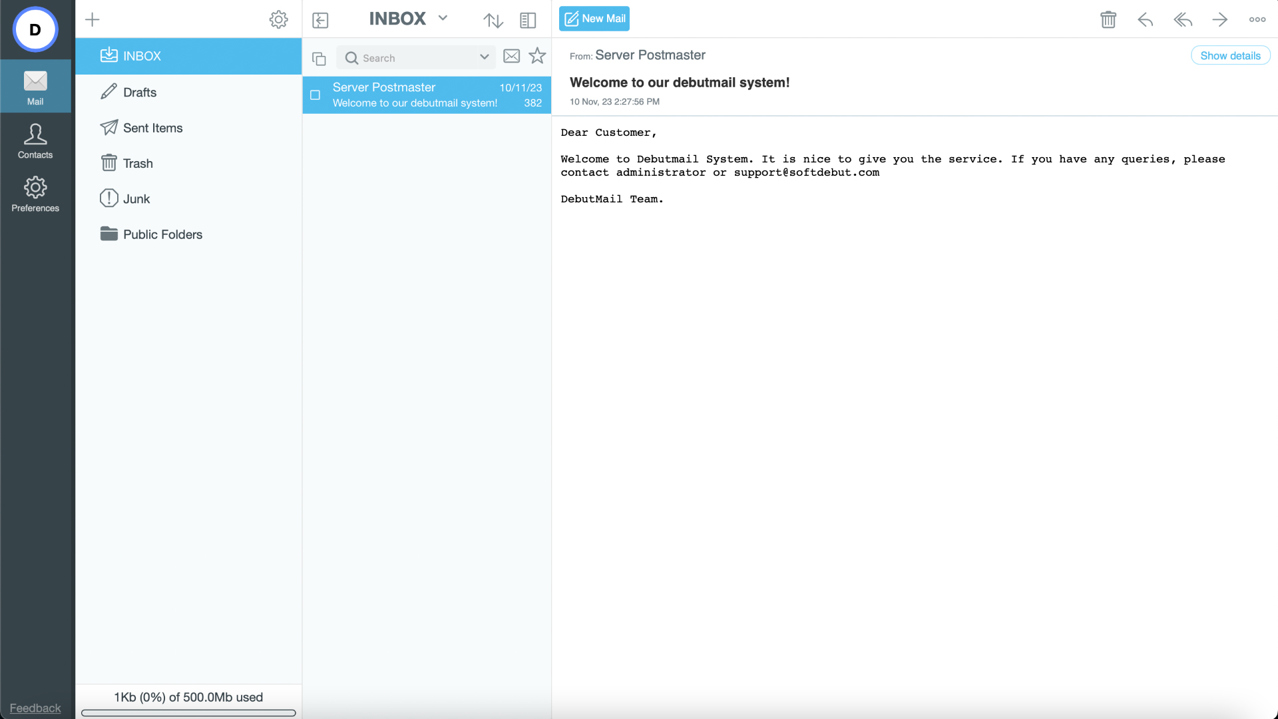Click the Reply All double-arrow icon
The width and height of the screenshot is (1278, 719).
[x=1182, y=19]
